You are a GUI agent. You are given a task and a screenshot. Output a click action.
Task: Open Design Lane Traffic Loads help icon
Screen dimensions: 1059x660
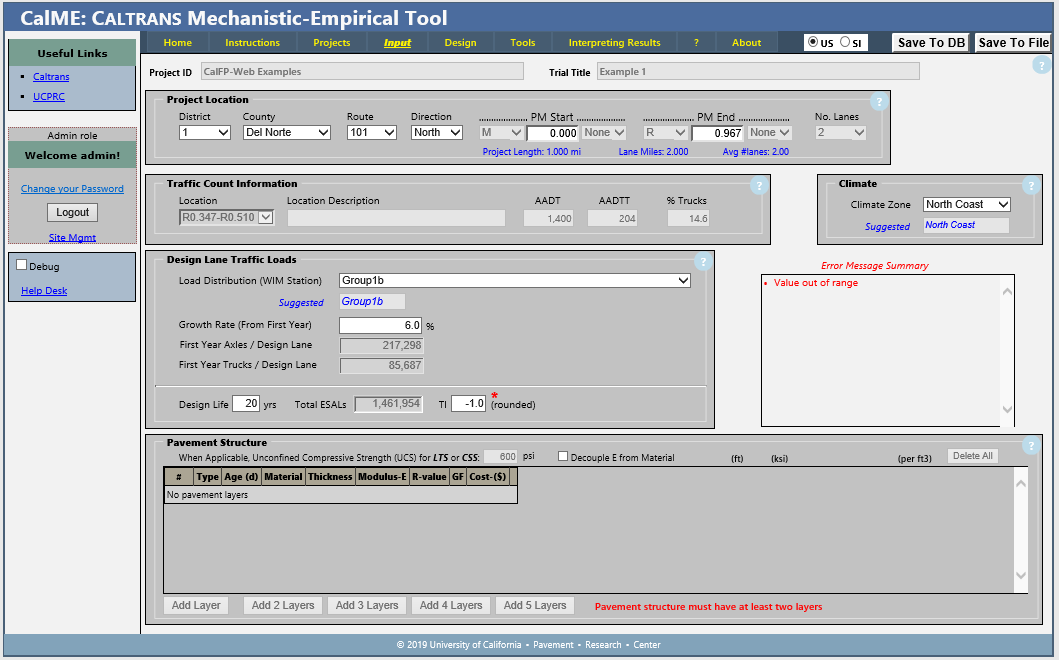[x=702, y=261]
